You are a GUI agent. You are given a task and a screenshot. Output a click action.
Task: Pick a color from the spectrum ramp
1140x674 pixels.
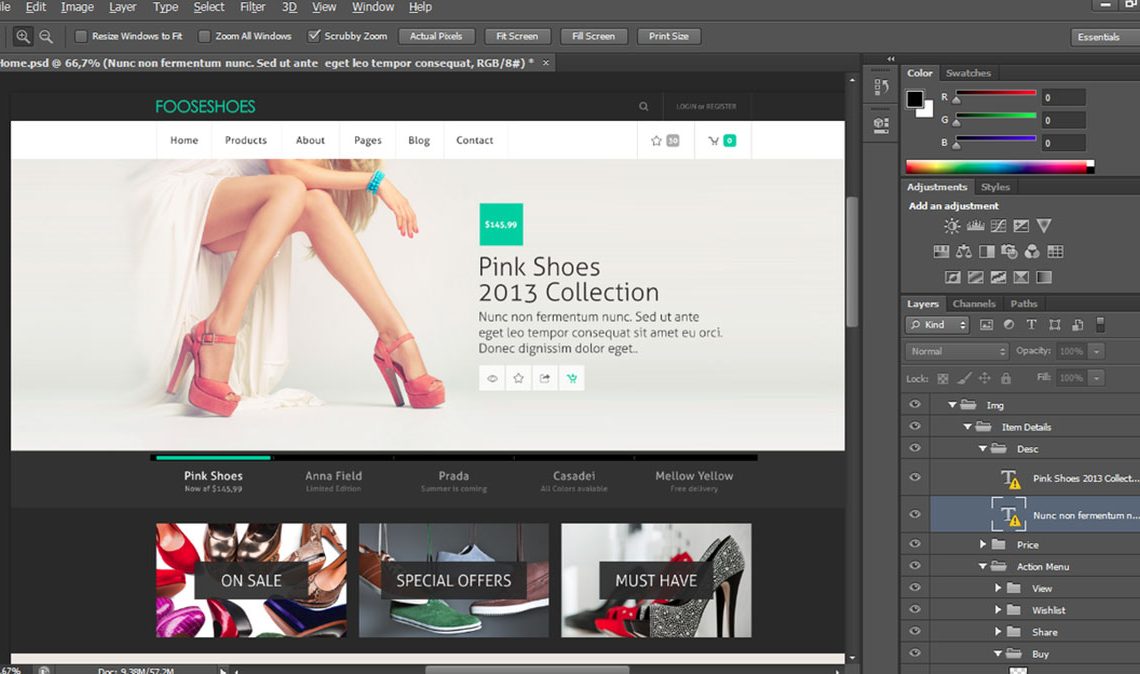(x=1000, y=165)
